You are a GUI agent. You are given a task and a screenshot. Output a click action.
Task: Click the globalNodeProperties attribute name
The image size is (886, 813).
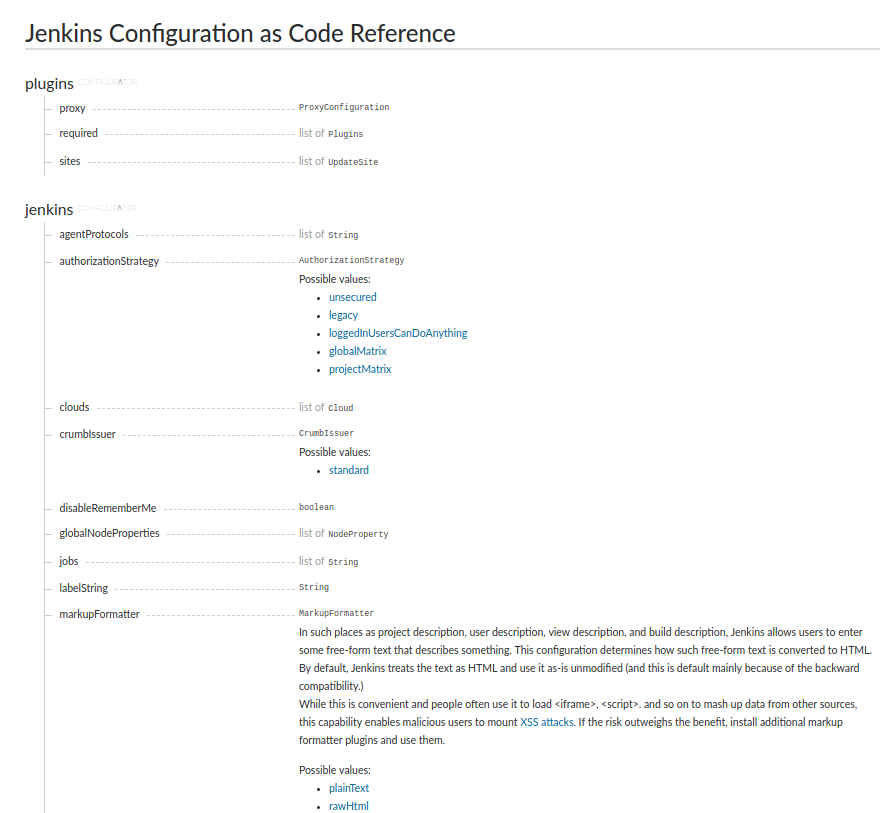coord(109,533)
